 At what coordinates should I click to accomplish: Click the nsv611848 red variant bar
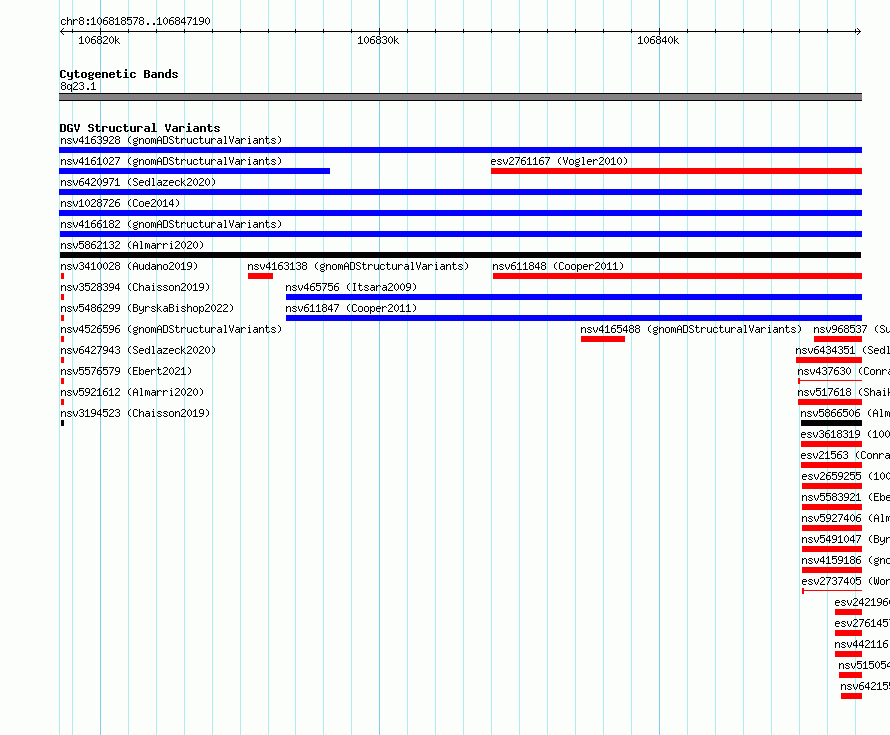click(677, 276)
